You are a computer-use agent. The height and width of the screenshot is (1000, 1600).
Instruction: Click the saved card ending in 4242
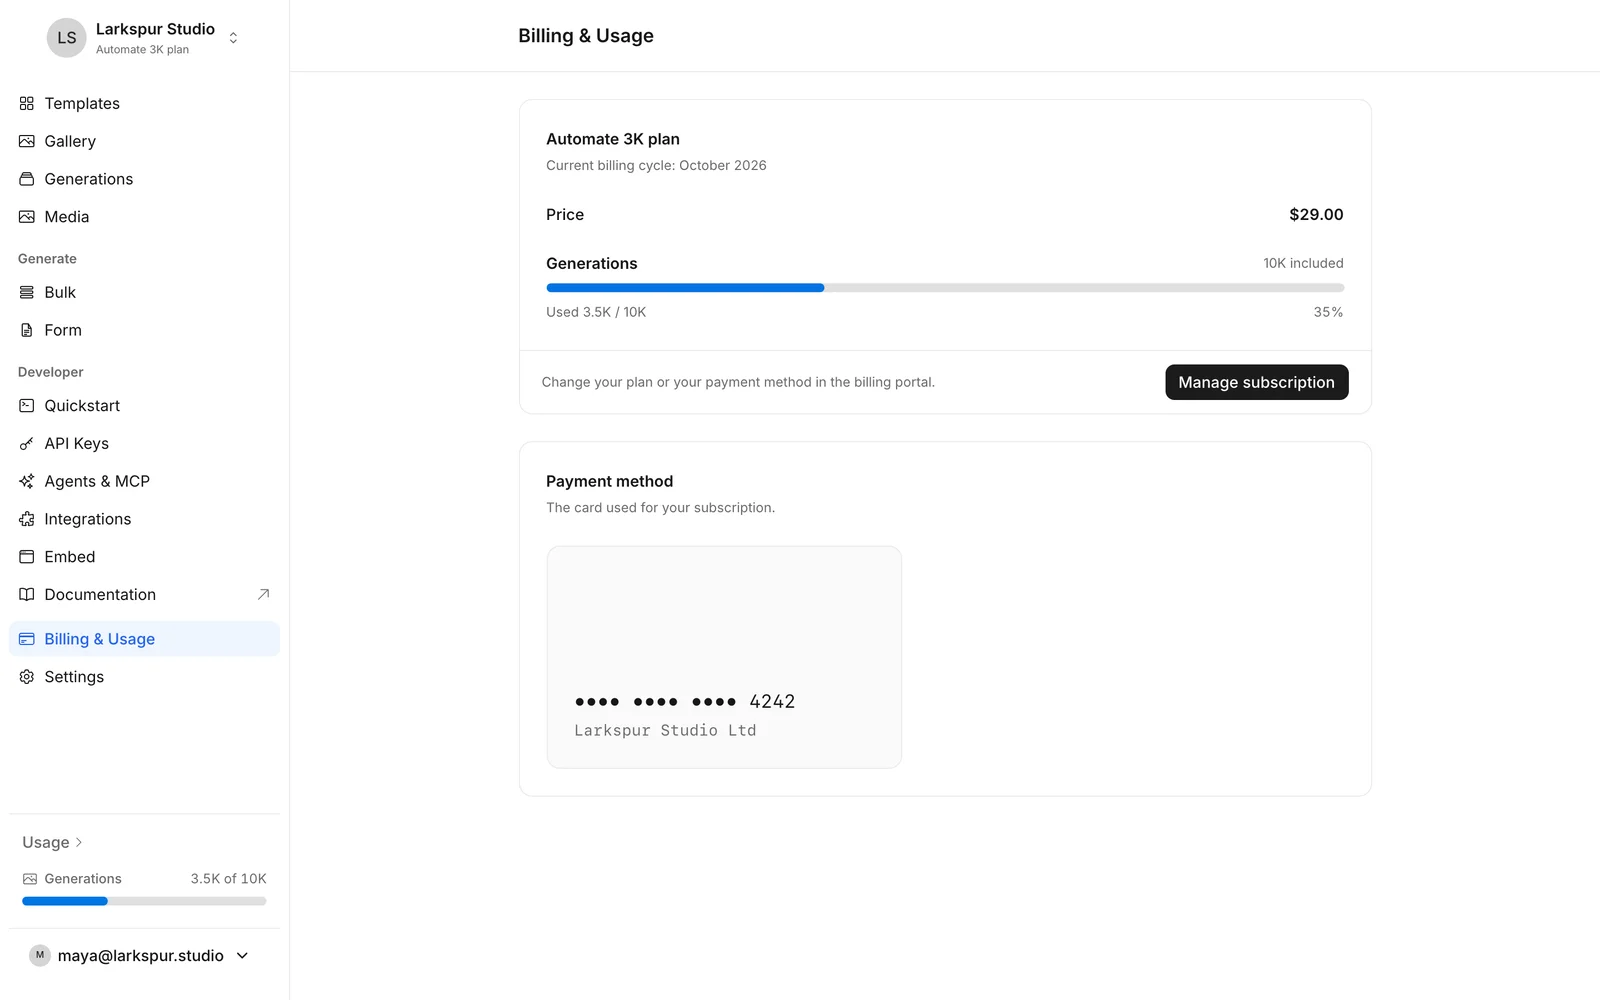[724, 657]
